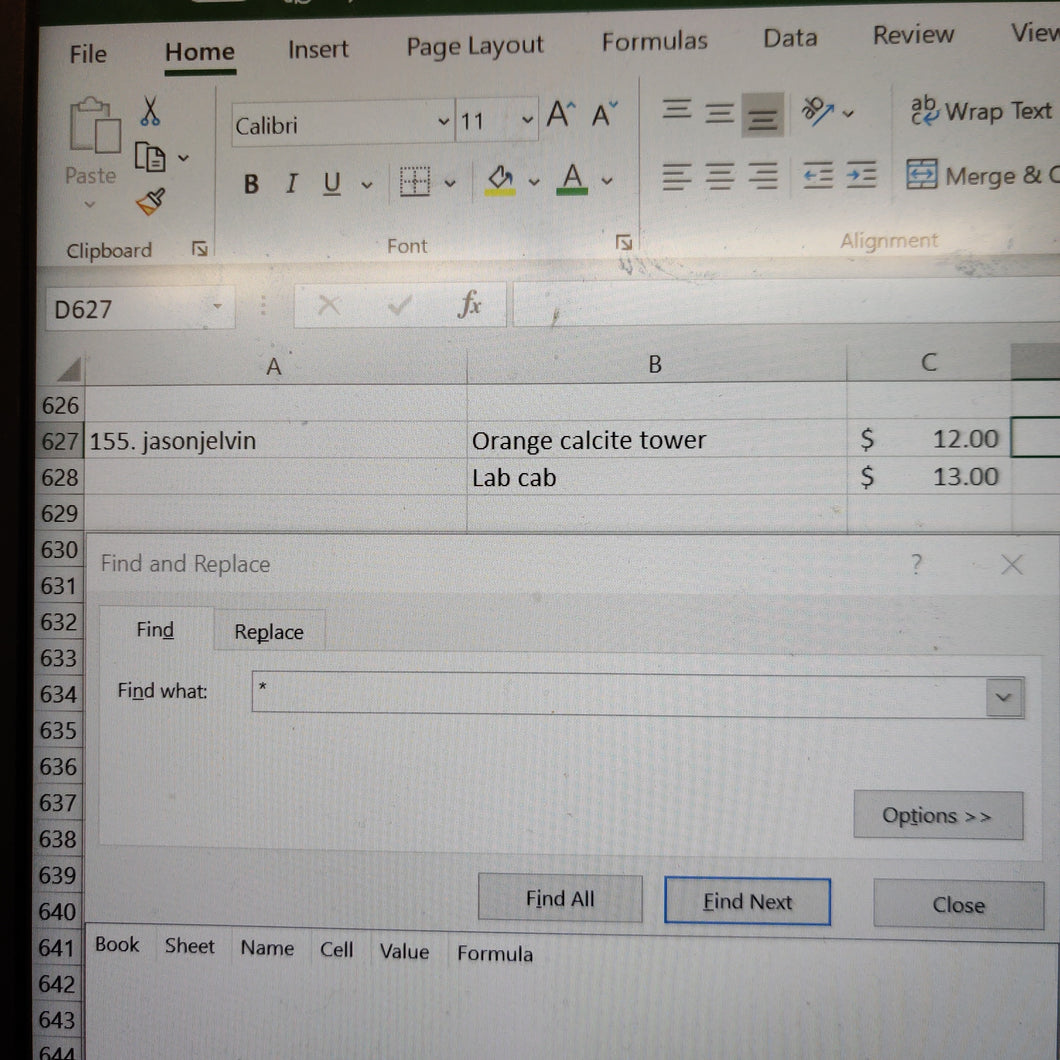This screenshot has height=1060, width=1060.
Task: Select column B header
Action: 656,365
